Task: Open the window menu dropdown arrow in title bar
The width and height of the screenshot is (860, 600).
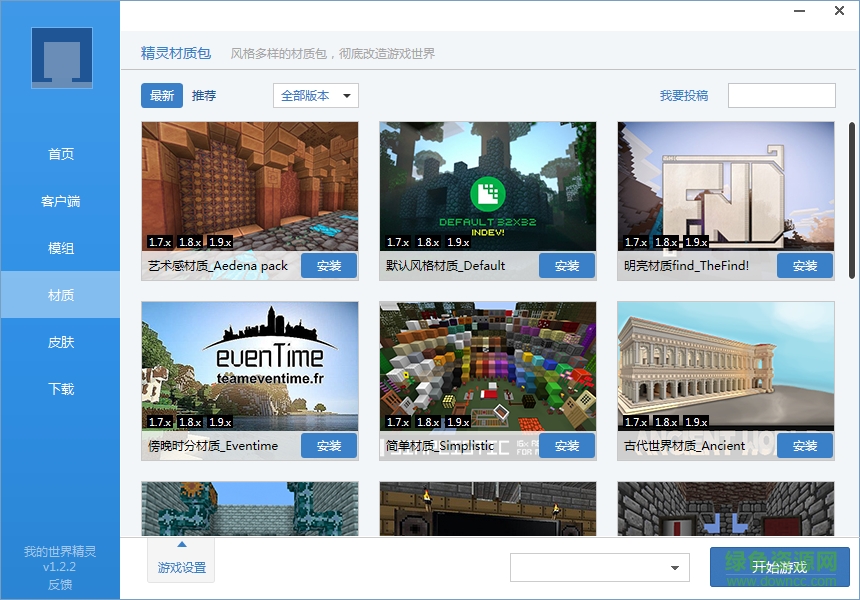Action: pyautogui.click(x=801, y=11)
